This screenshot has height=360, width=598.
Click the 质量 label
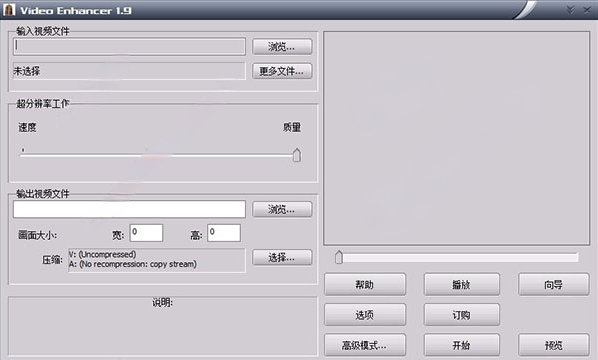point(292,127)
